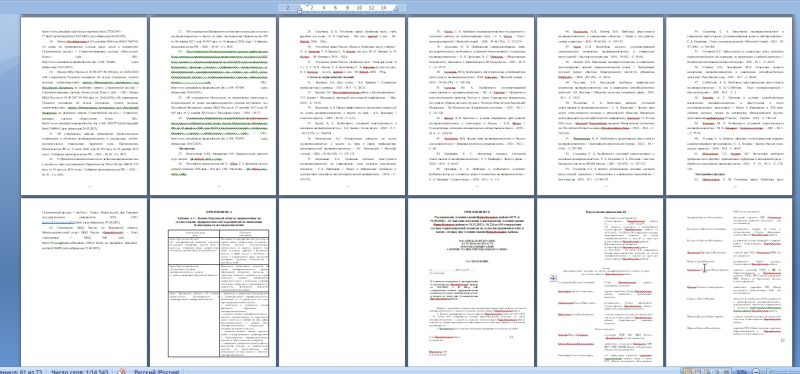Click the proofing errors icon in status bar
The width and height of the screenshot is (800, 374).
122,371
